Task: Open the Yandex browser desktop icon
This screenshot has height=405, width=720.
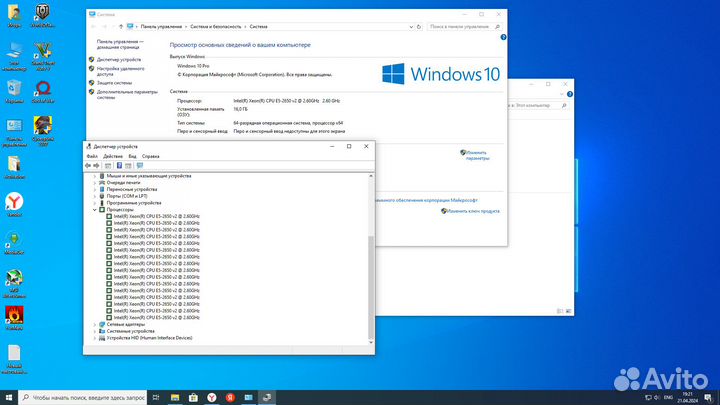Action: click(x=14, y=202)
